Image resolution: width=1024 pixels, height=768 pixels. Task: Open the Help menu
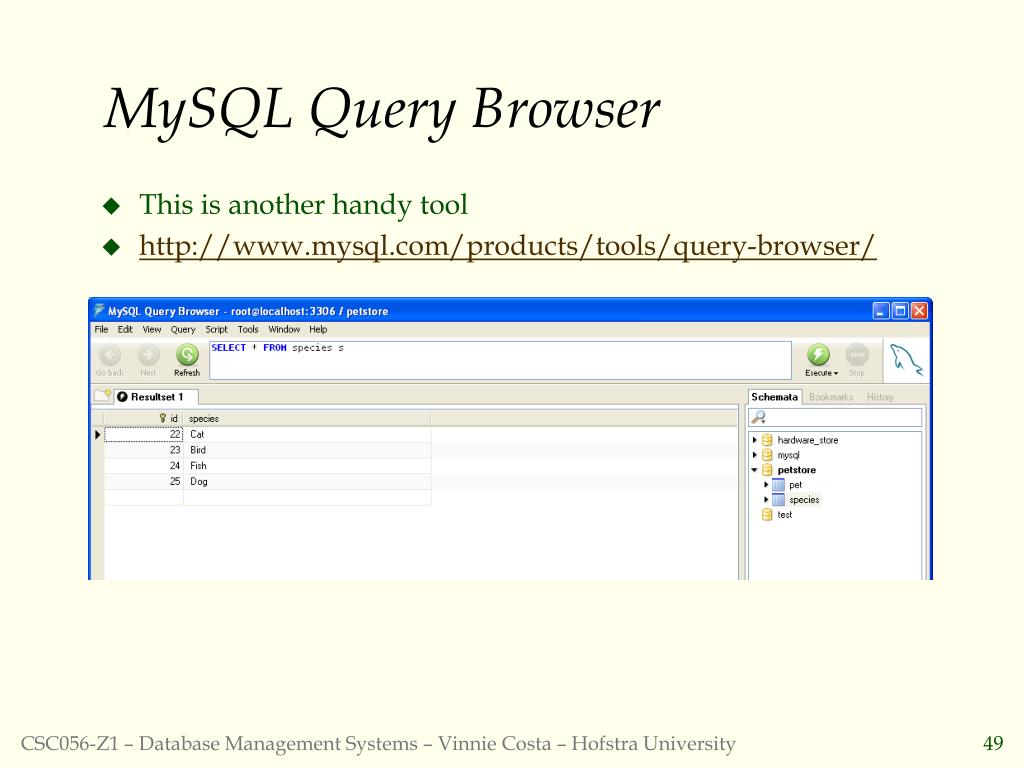(x=318, y=330)
